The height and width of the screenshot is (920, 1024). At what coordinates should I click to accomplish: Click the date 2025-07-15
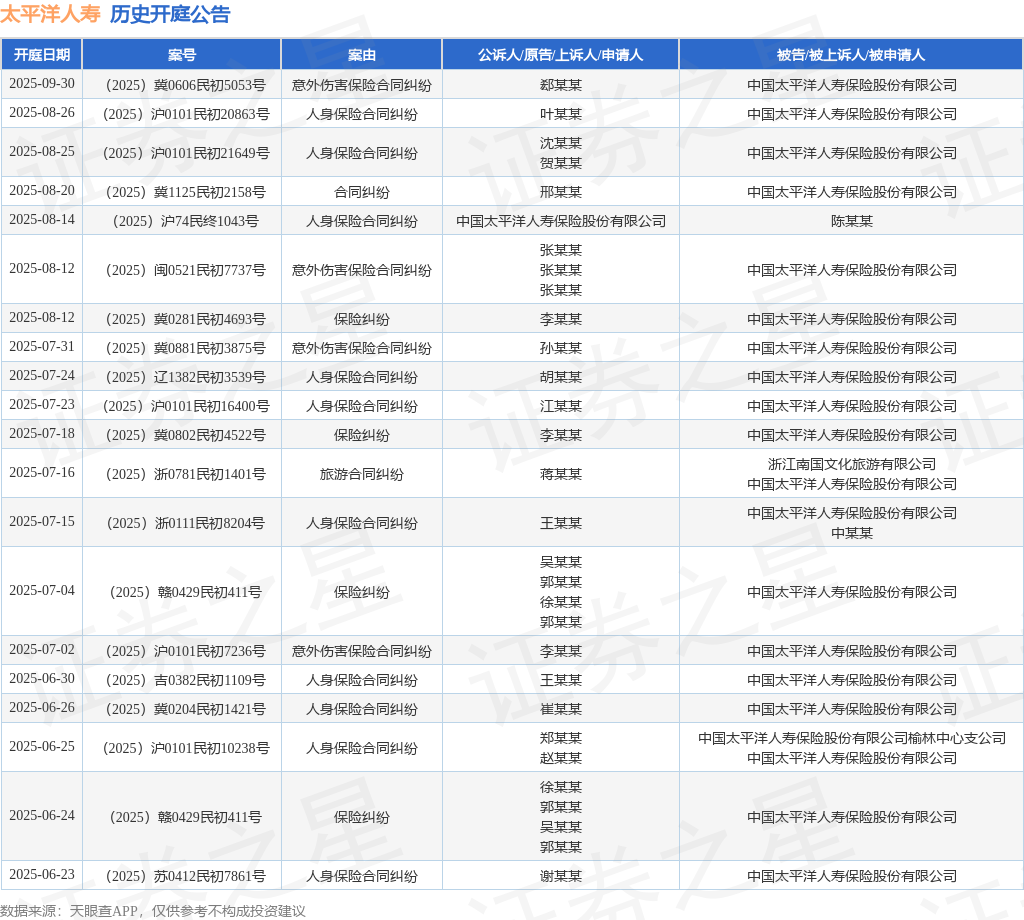[x=42, y=522]
